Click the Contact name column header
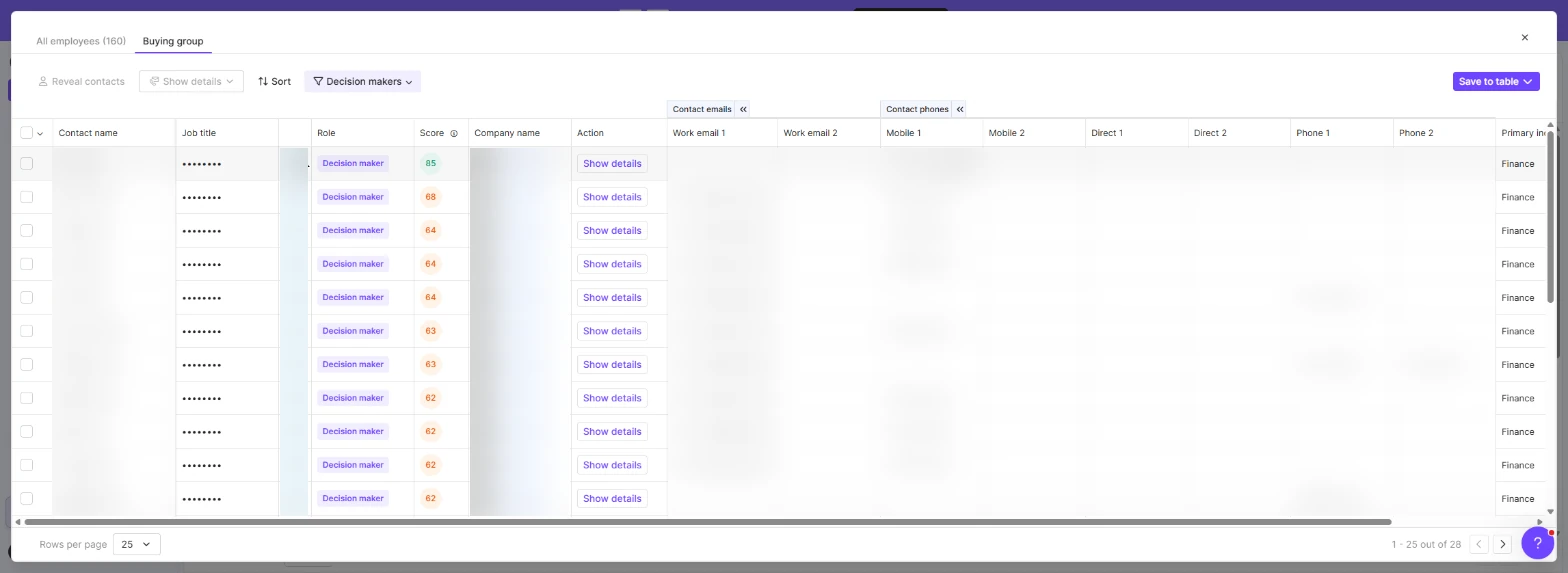Image resolution: width=1568 pixels, height=573 pixels. click(88, 133)
